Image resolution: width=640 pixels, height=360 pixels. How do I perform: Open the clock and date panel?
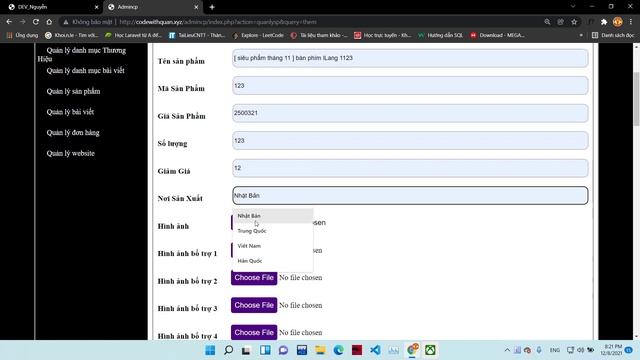(x=611, y=350)
